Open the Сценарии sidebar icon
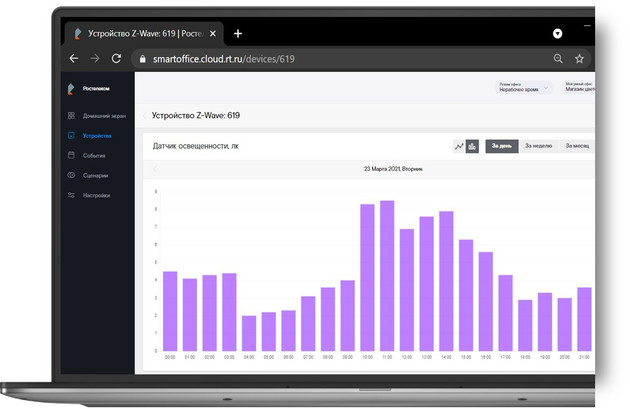Screen dimensions: 630x409 71,175
